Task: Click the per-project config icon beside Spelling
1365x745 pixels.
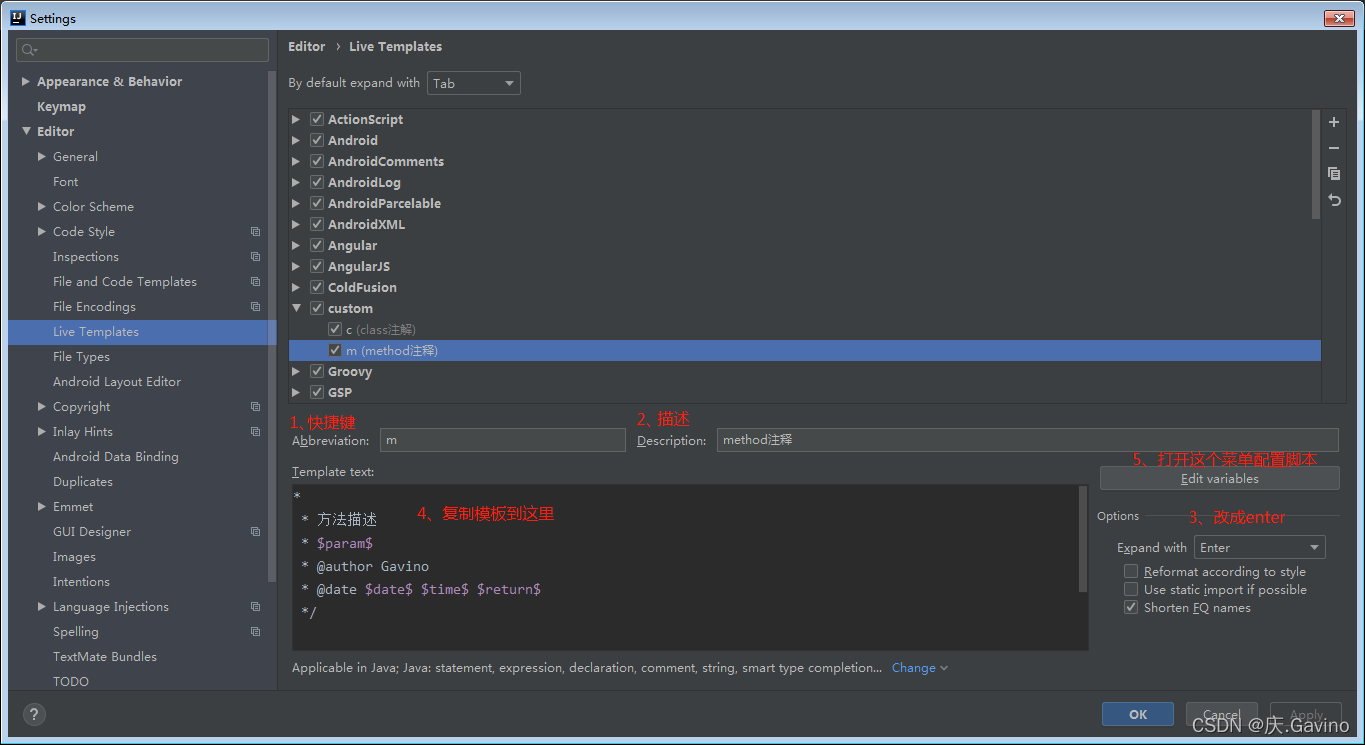Action: 255,631
